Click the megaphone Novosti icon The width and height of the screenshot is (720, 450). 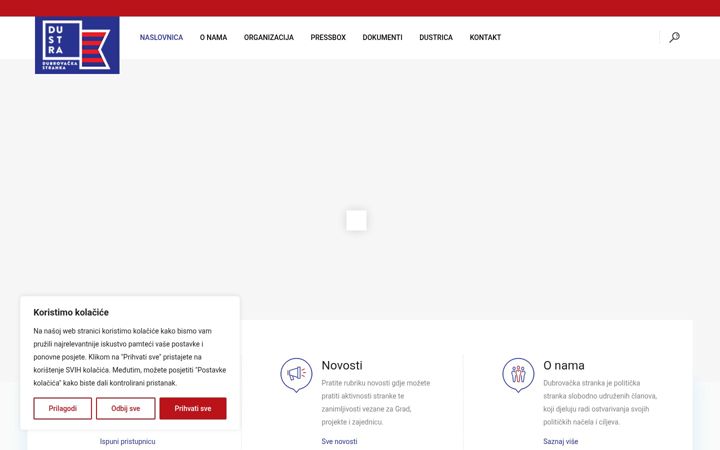pyautogui.click(x=296, y=375)
